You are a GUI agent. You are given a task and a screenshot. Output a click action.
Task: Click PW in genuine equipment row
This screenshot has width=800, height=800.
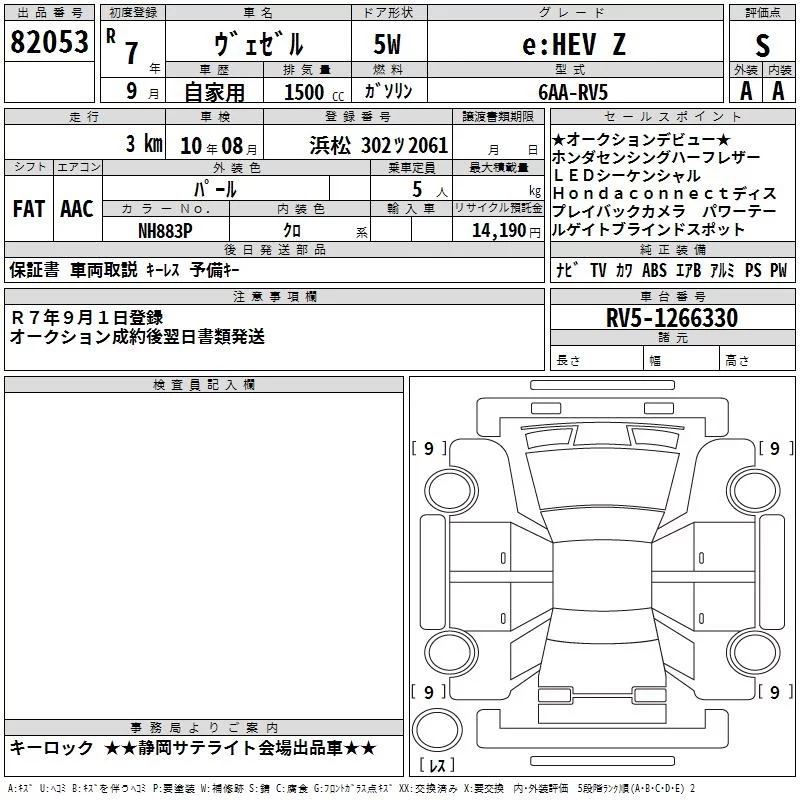[779, 270]
